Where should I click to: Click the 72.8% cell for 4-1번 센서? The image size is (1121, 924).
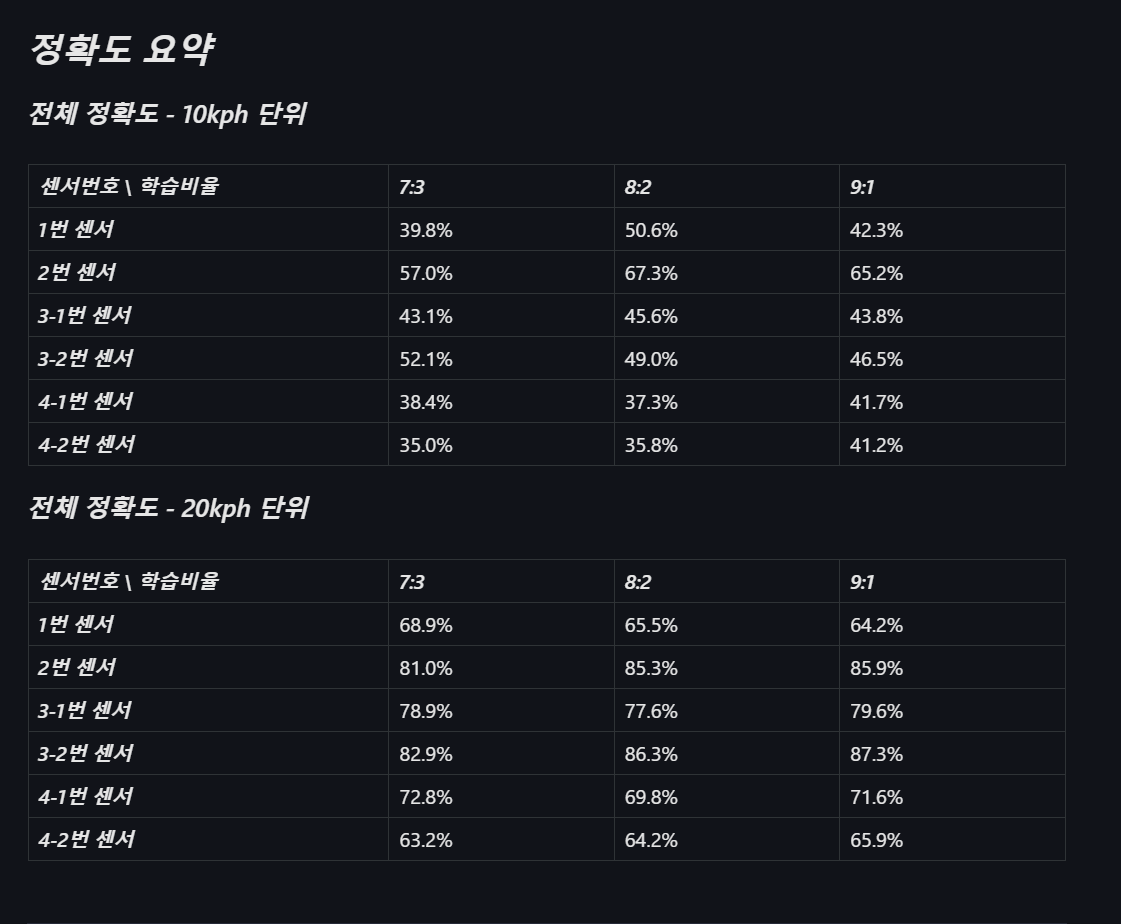(426, 797)
